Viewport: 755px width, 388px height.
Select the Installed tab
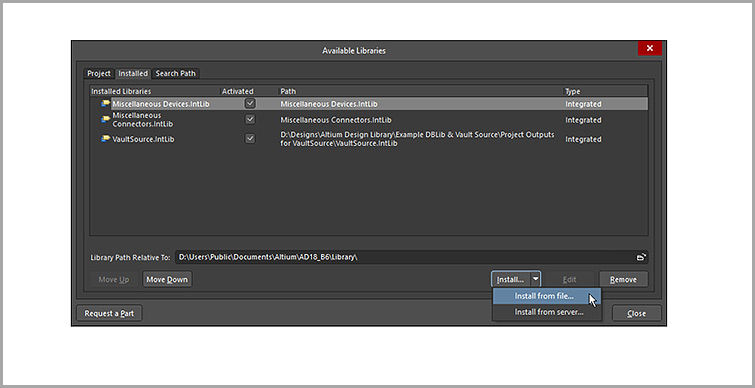(133, 74)
